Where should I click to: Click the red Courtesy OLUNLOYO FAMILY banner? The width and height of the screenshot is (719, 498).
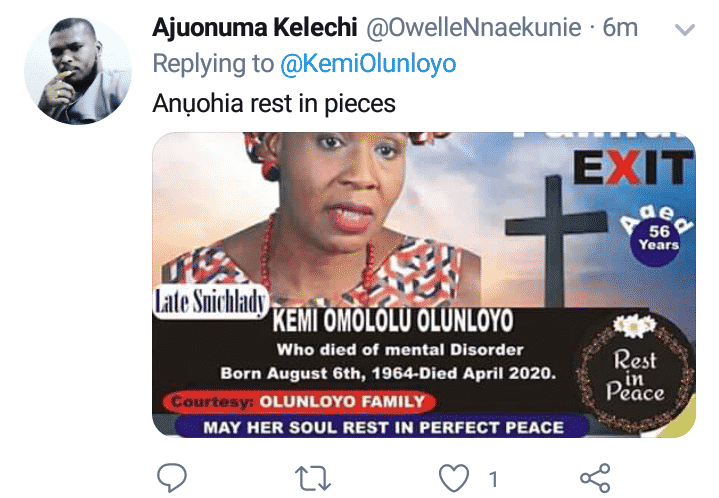click(299, 402)
